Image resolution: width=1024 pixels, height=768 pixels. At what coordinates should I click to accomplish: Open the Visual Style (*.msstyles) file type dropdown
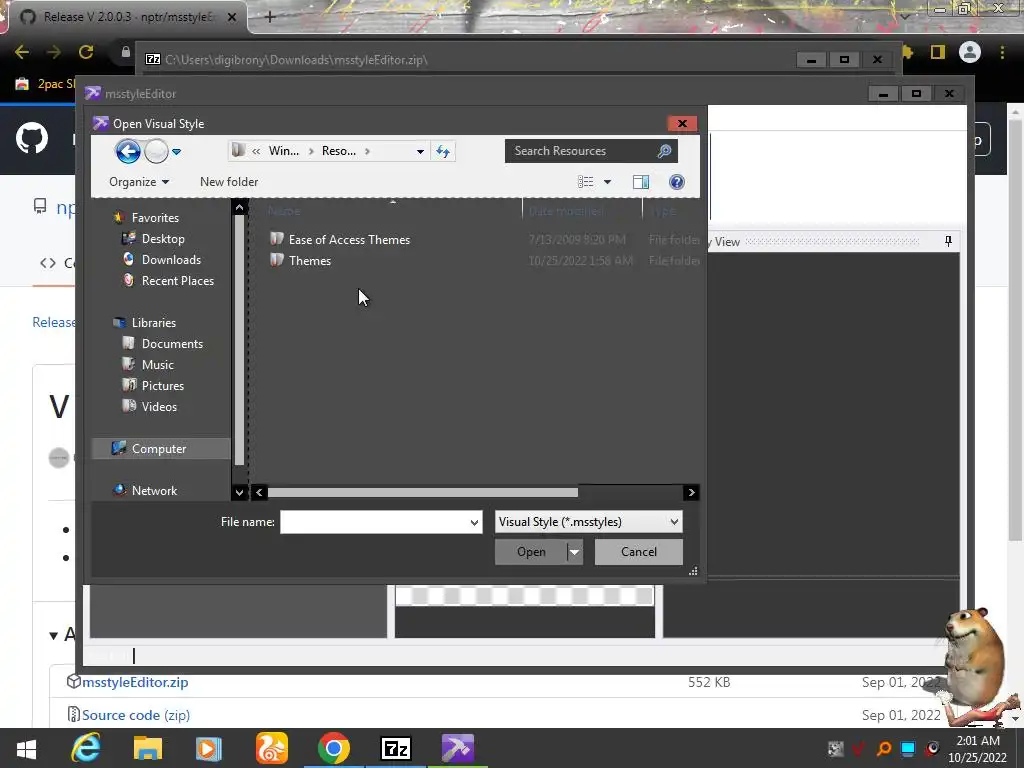click(x=588, y=522)
